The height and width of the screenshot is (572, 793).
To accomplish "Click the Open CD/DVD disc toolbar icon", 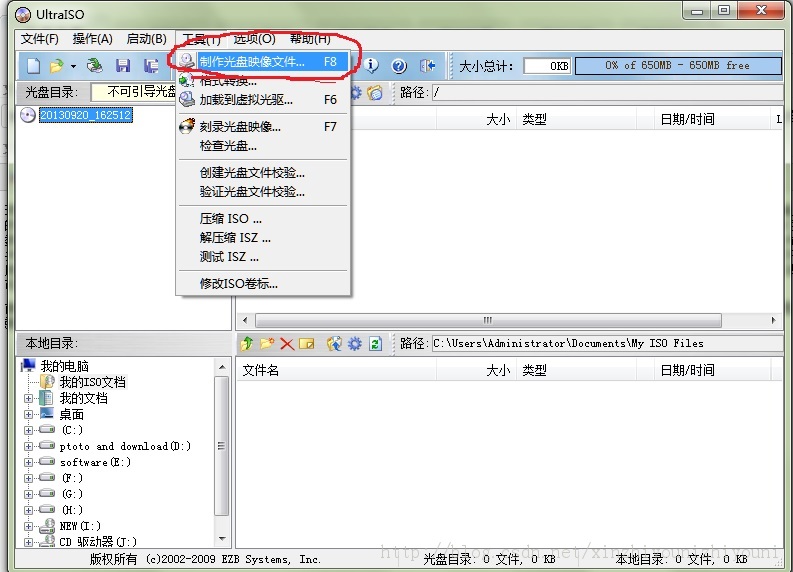I will pos(94,65).
